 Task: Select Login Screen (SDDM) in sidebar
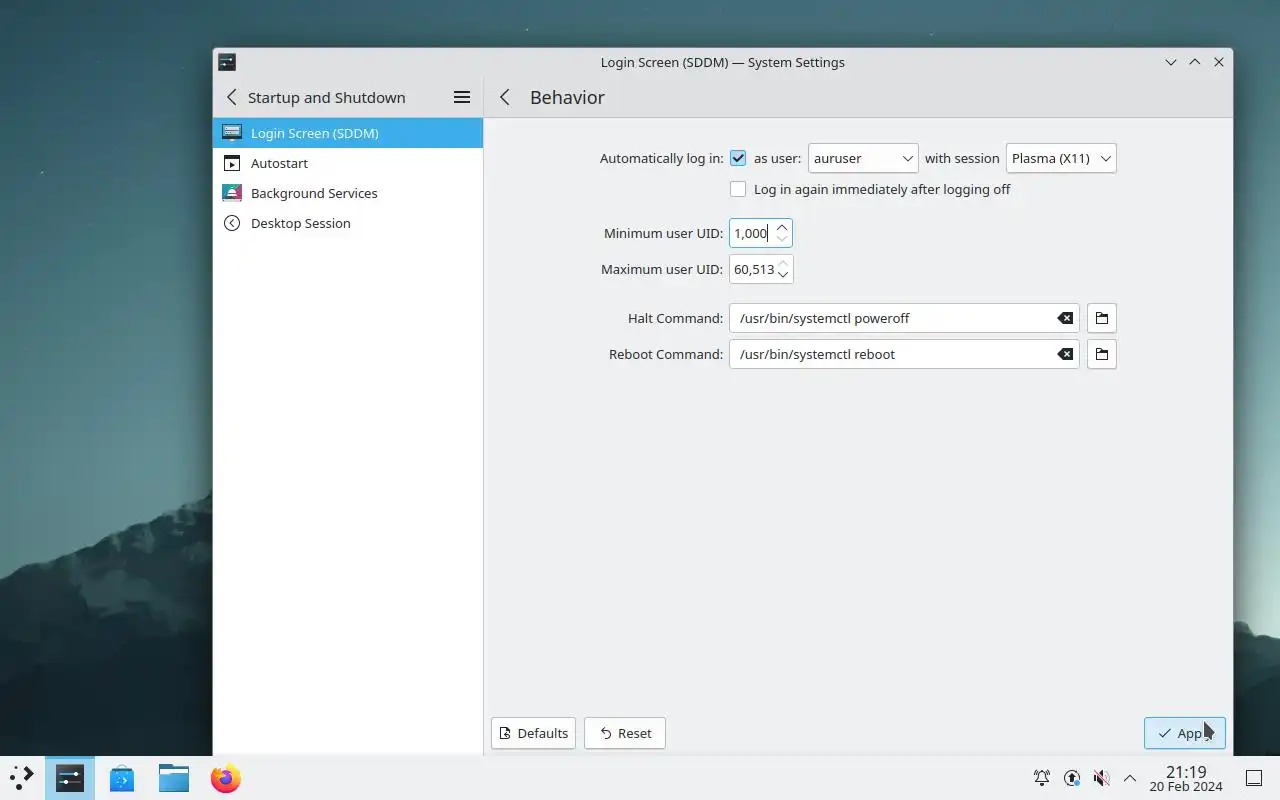tap(348, 133)
